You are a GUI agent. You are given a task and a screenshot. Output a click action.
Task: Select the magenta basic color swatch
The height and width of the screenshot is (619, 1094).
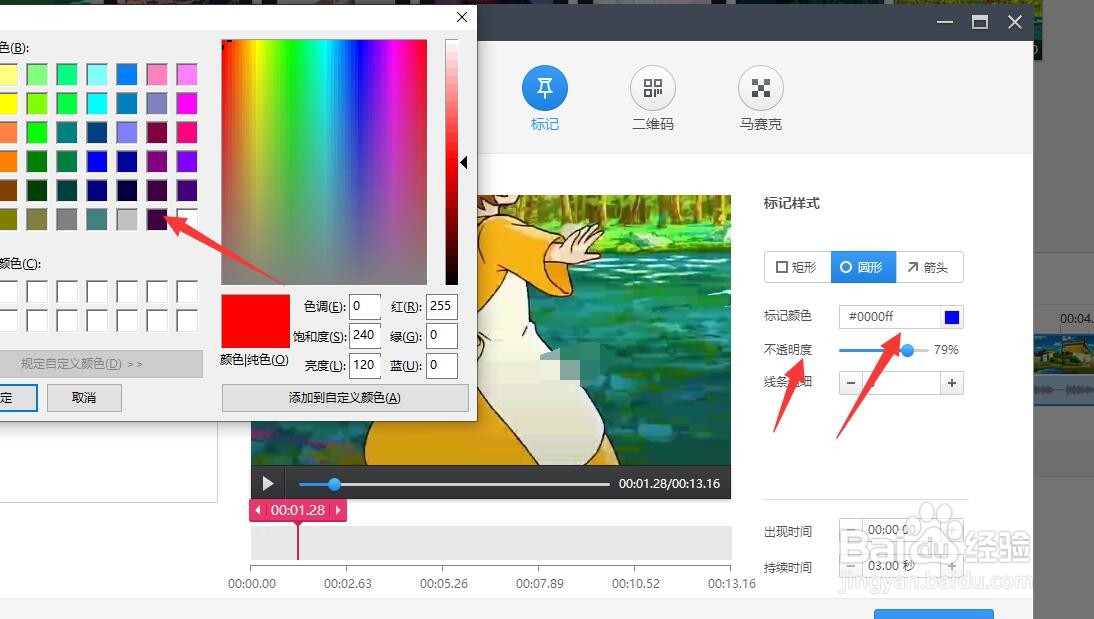[187, 103]
